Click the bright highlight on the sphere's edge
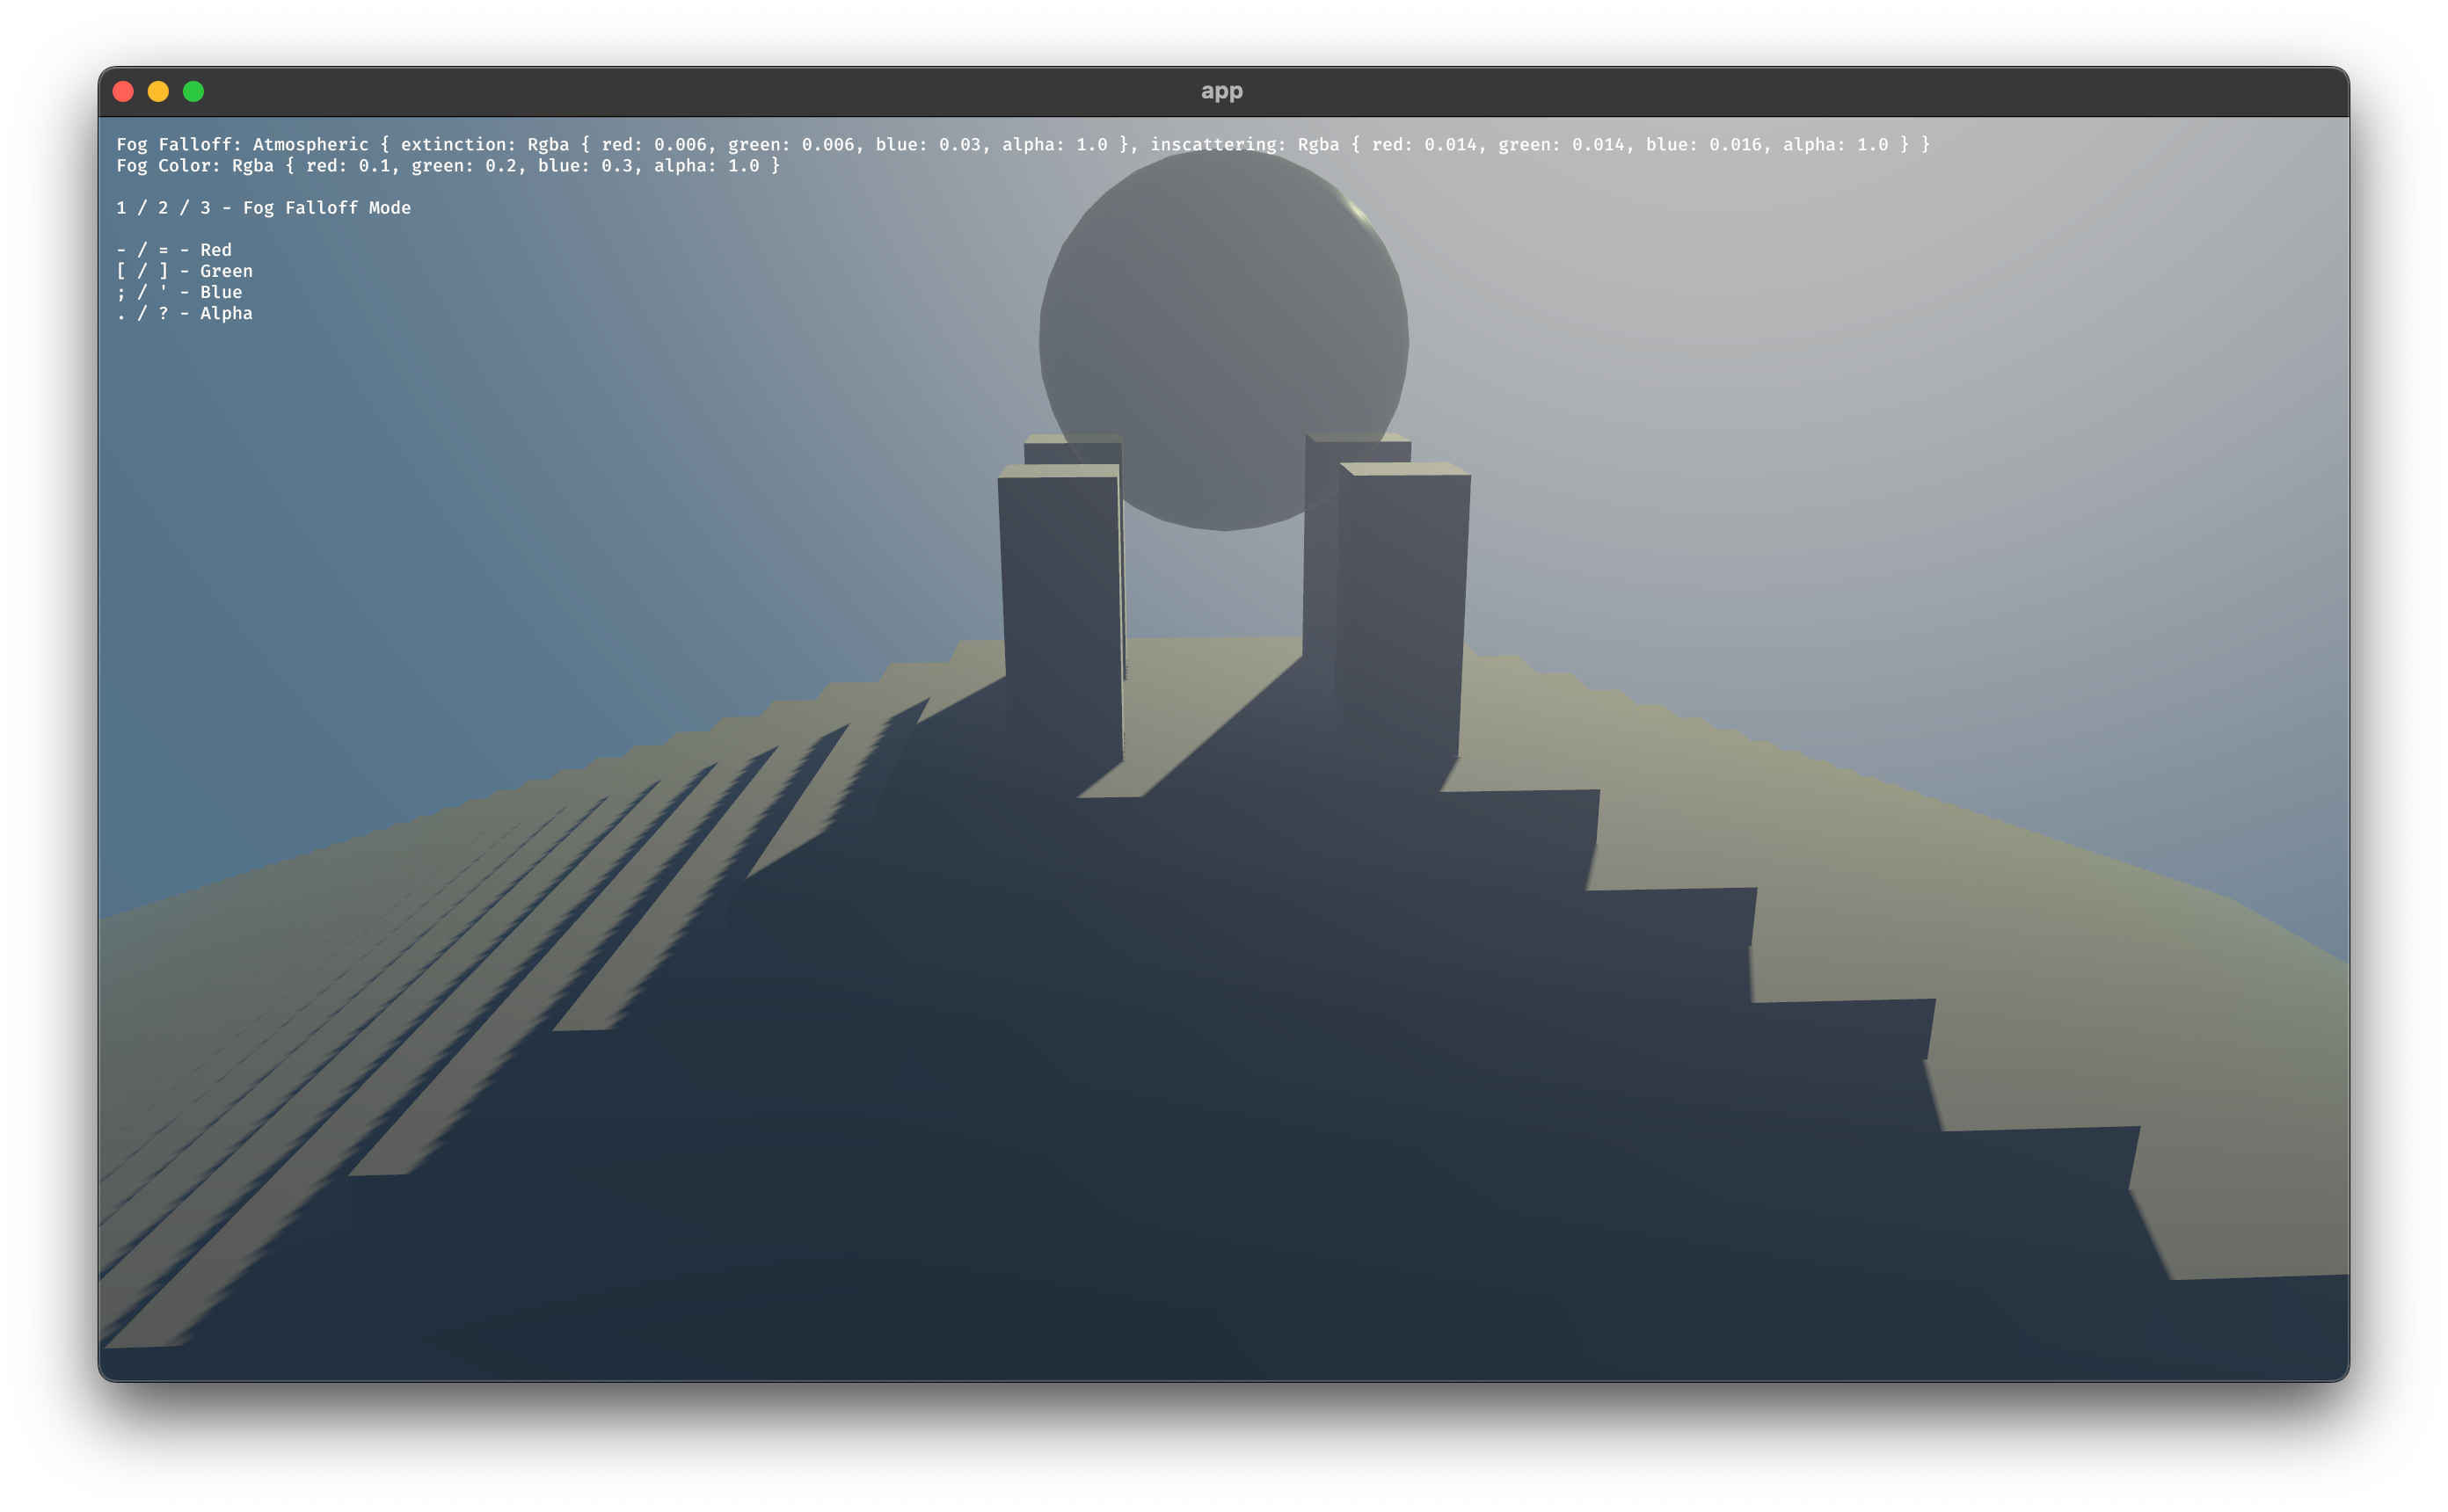This screenshot has width=2448, height=1512. (x=1357, y=210)
